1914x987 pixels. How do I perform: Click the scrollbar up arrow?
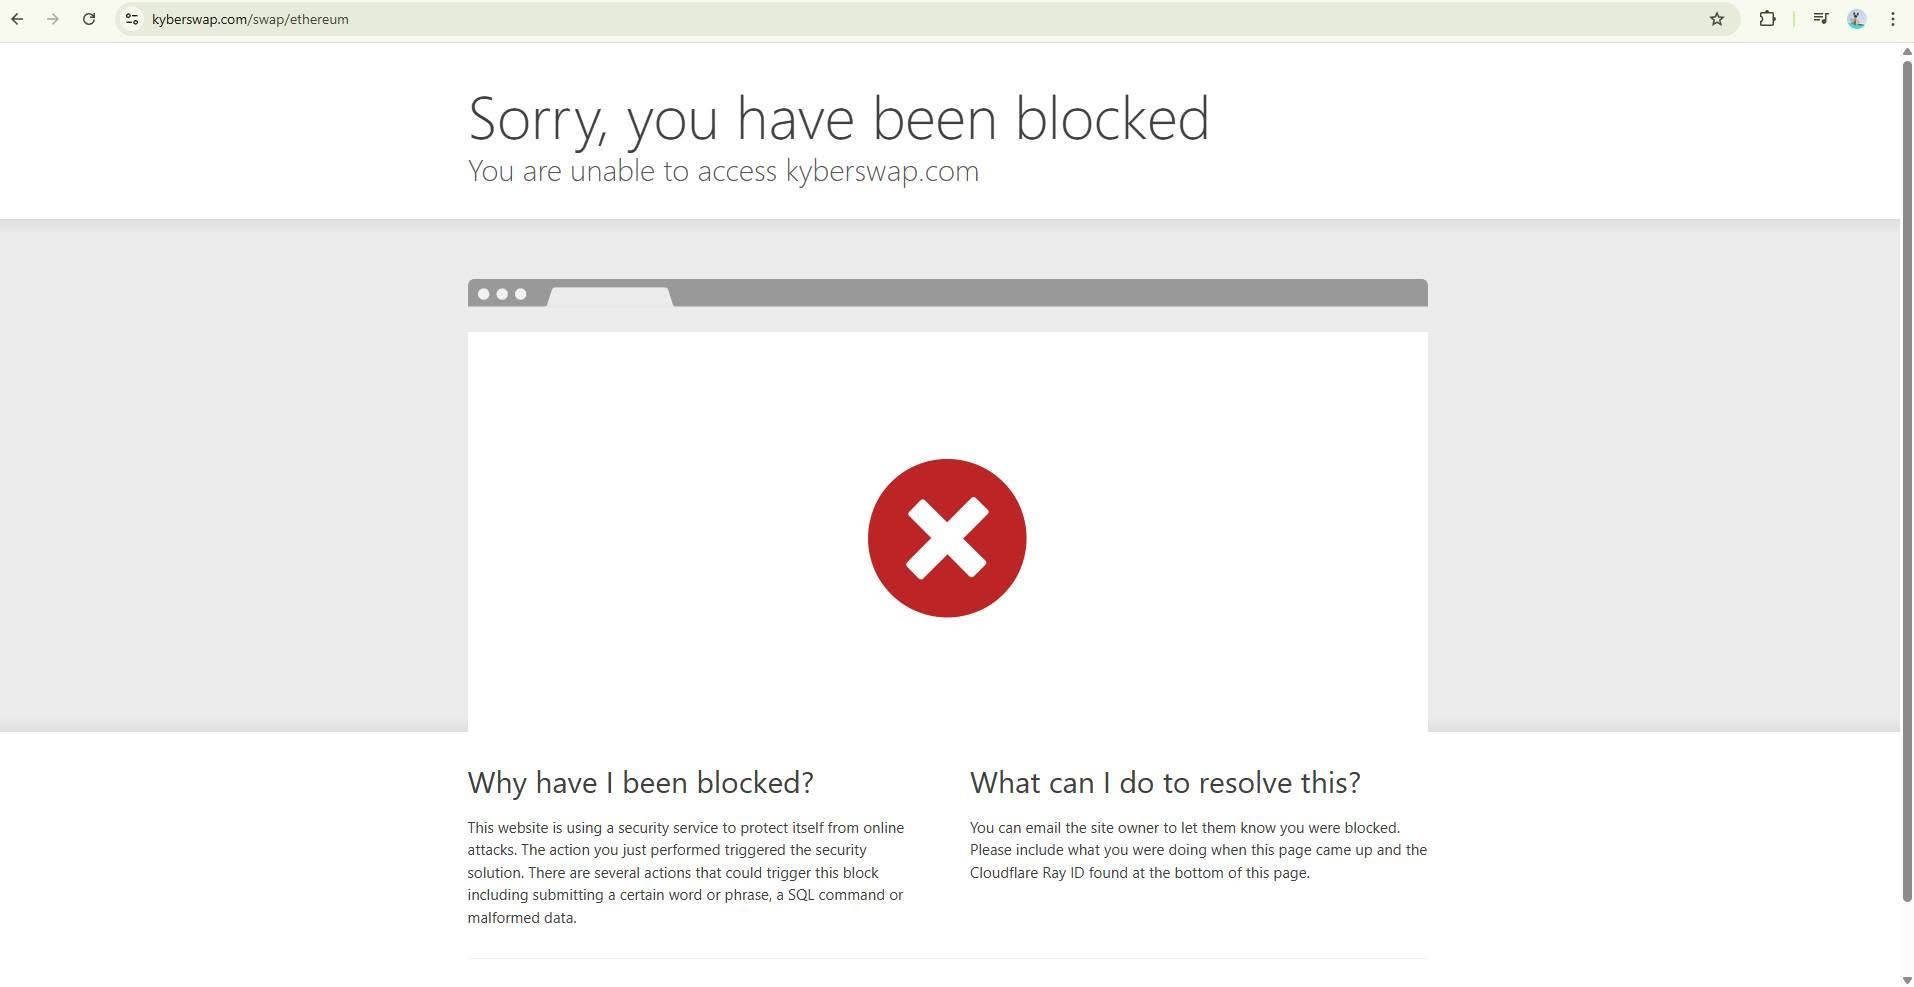click(x=1906, y=51)
